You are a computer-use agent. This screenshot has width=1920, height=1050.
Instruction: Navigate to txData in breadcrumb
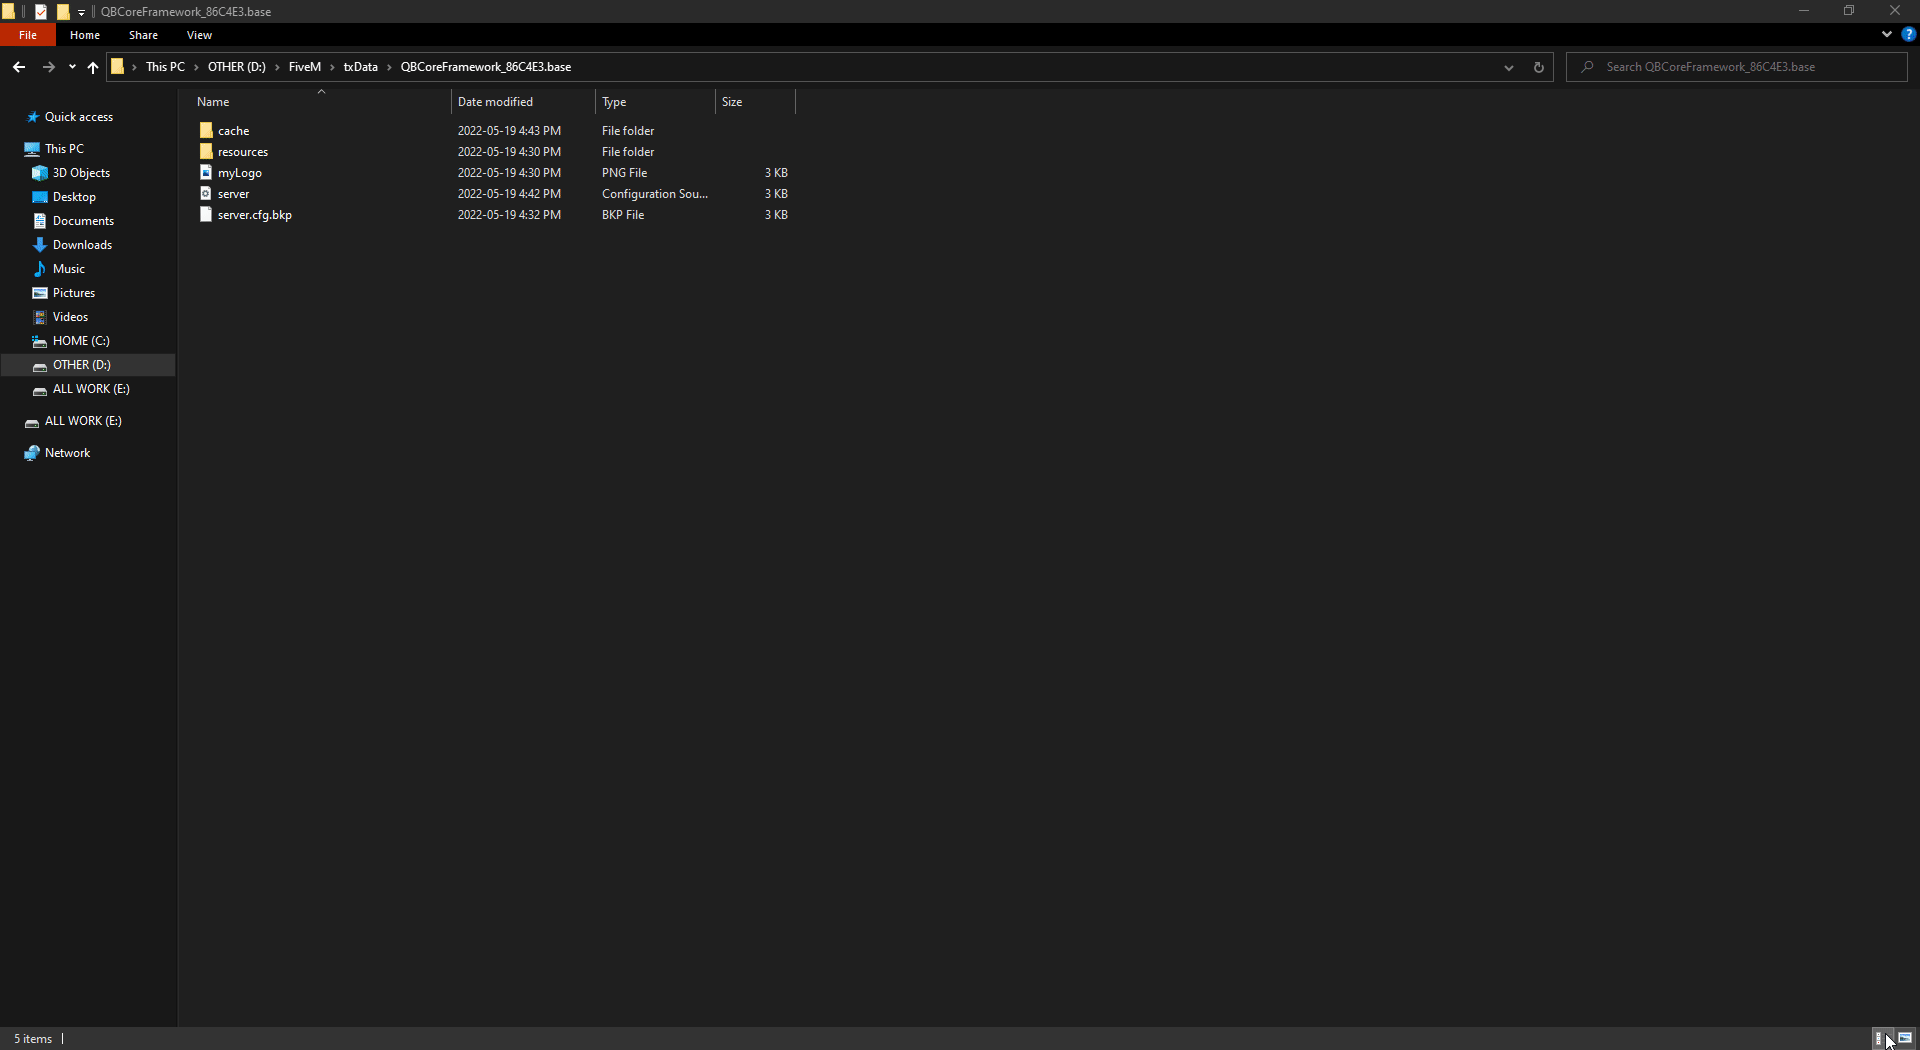[360, 67]
